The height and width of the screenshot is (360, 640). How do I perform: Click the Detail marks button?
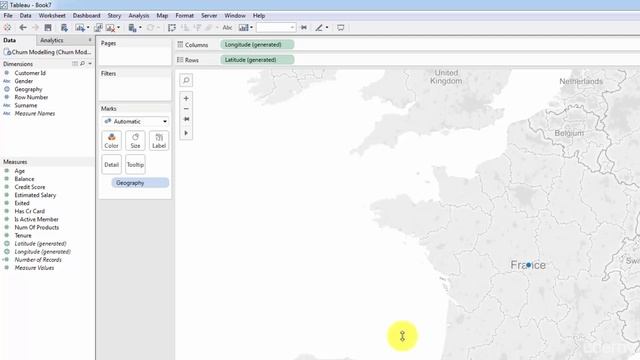111,164
